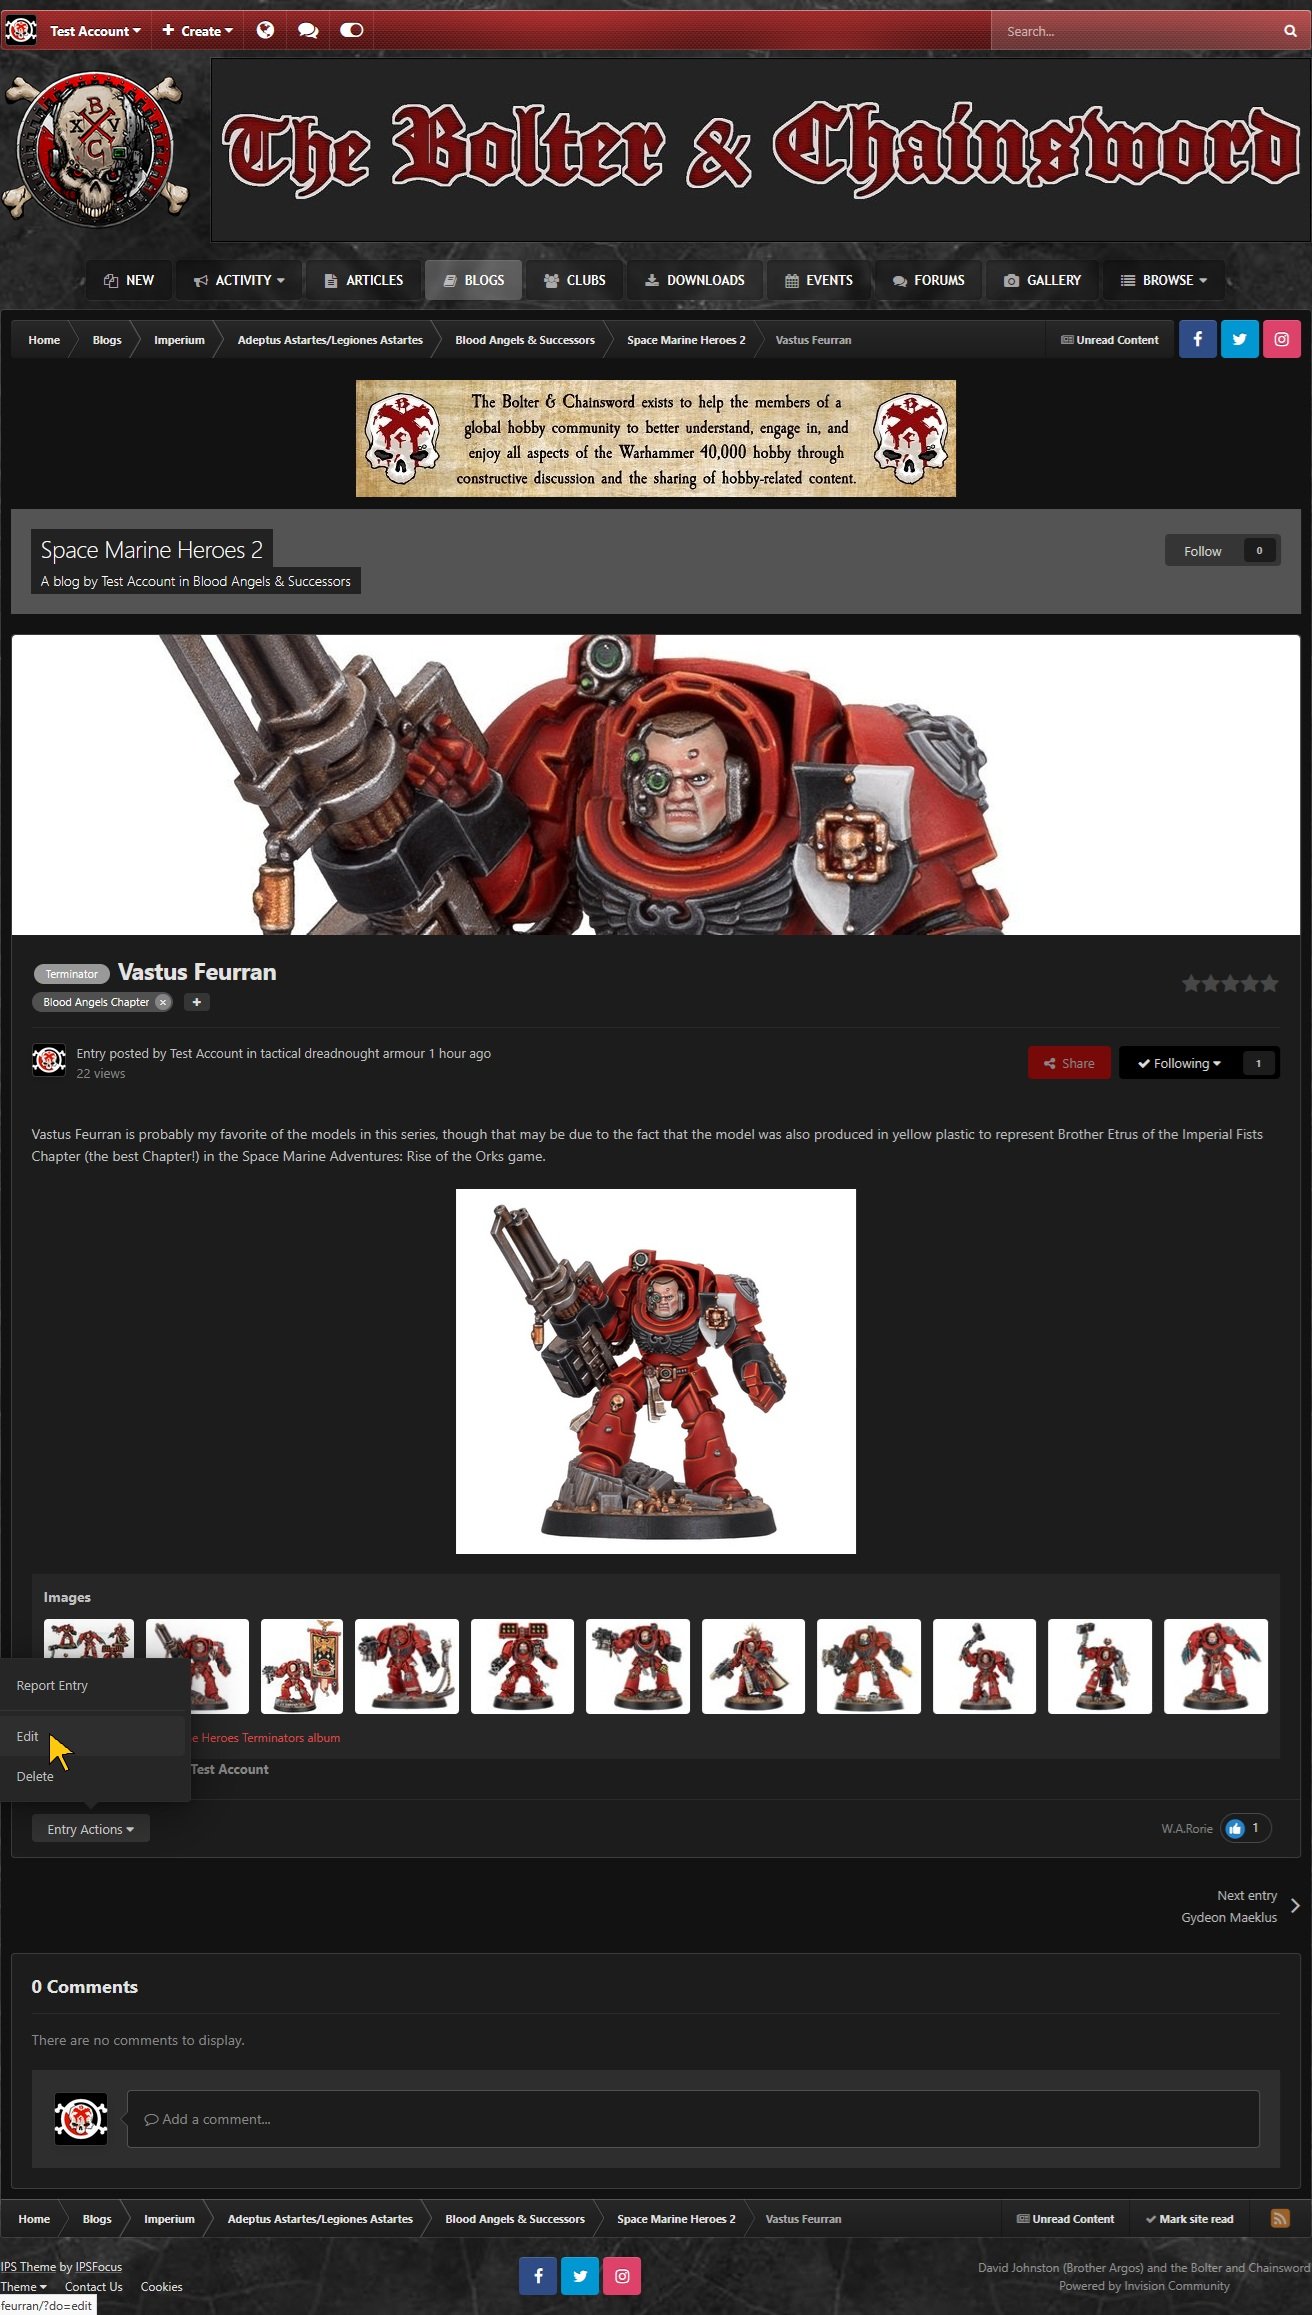
Task: Click the Add a comment field
Action: [692, 2119]
